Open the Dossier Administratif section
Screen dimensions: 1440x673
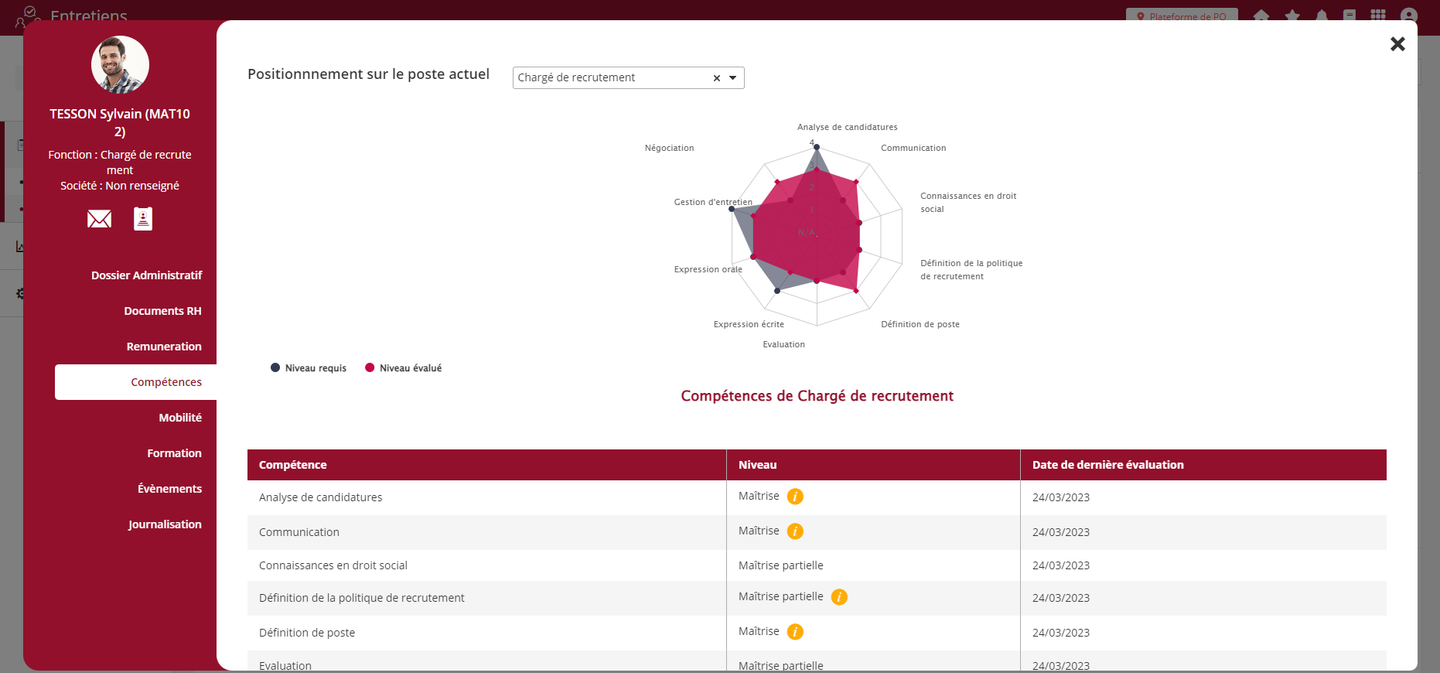pyautogui.click(x=146, y=275)
